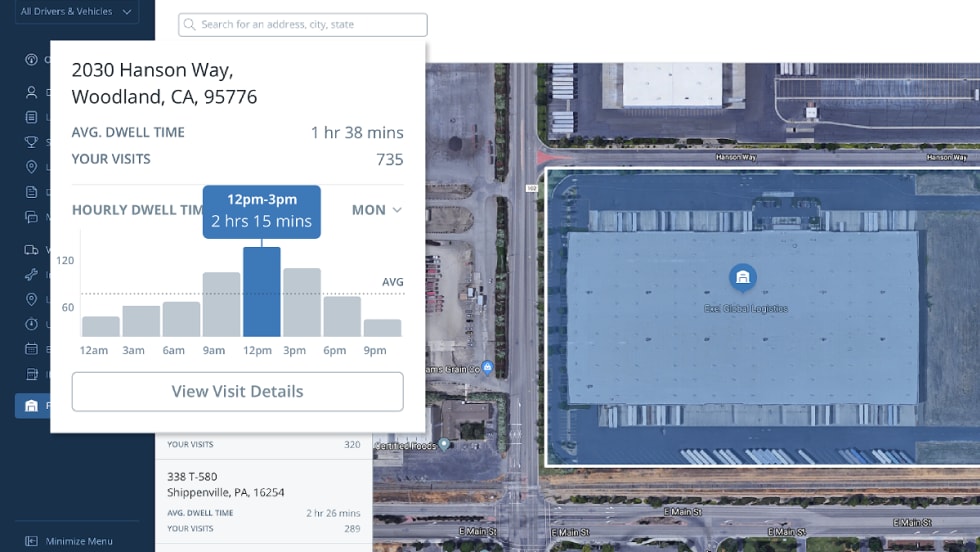The width and height of the screenshot is (980, 552).
Task: Click the address search input field
Action: pos(310,24)
